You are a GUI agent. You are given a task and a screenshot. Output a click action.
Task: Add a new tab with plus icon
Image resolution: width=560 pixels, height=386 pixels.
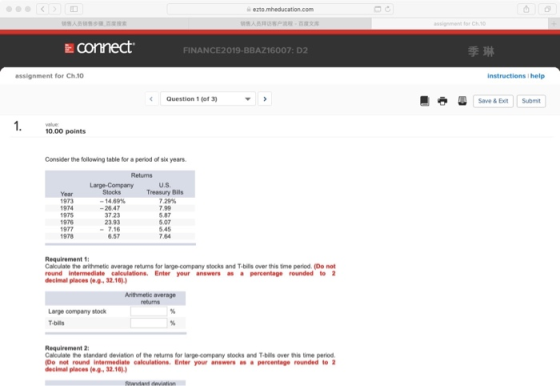(554, 24)
